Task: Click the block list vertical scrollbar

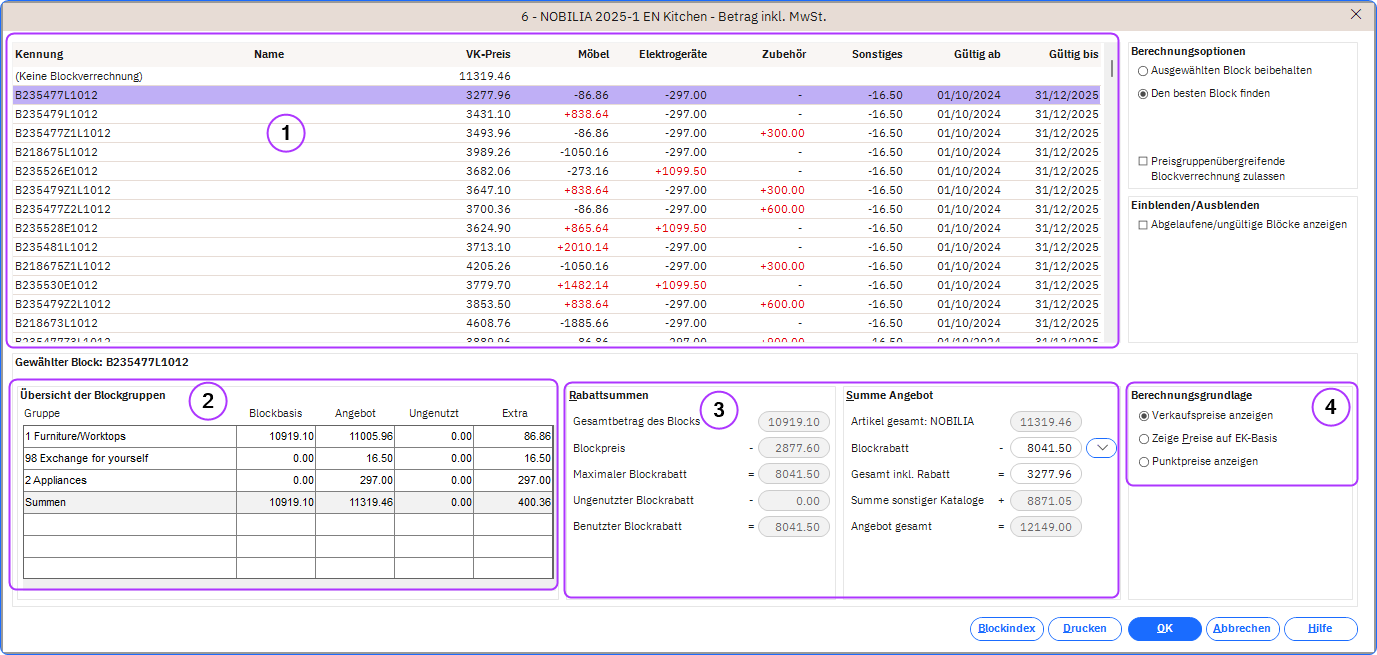Action: coord(1110,200)
